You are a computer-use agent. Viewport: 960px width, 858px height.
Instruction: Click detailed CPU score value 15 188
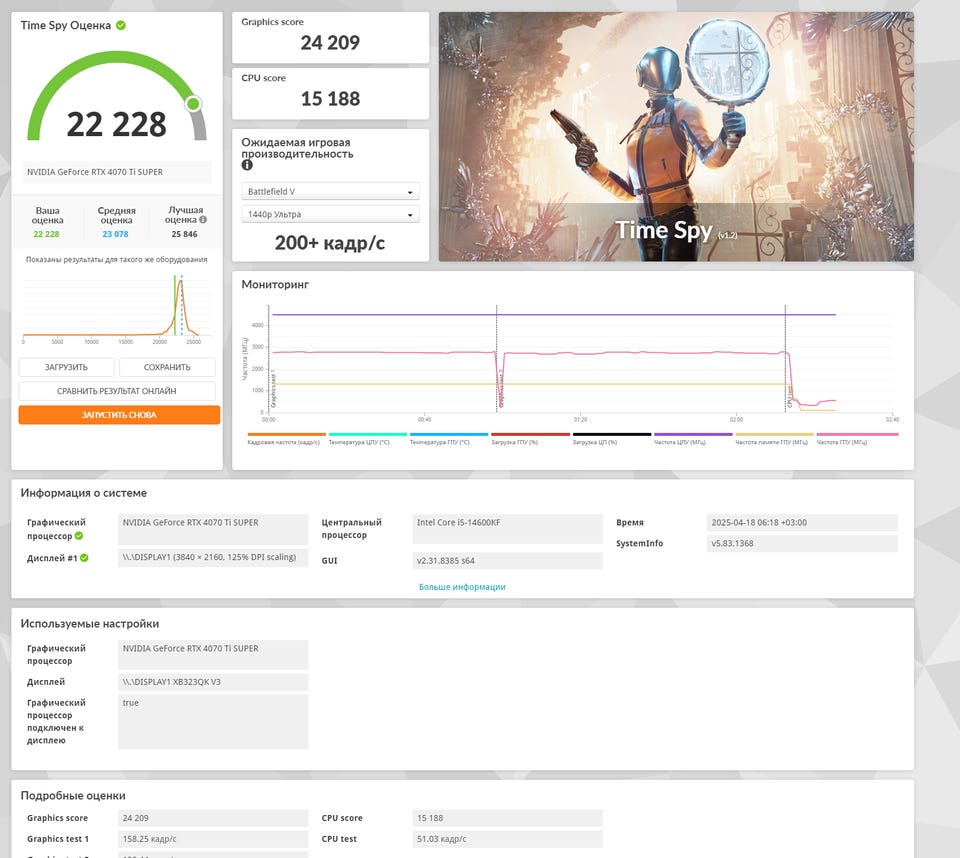508,818
